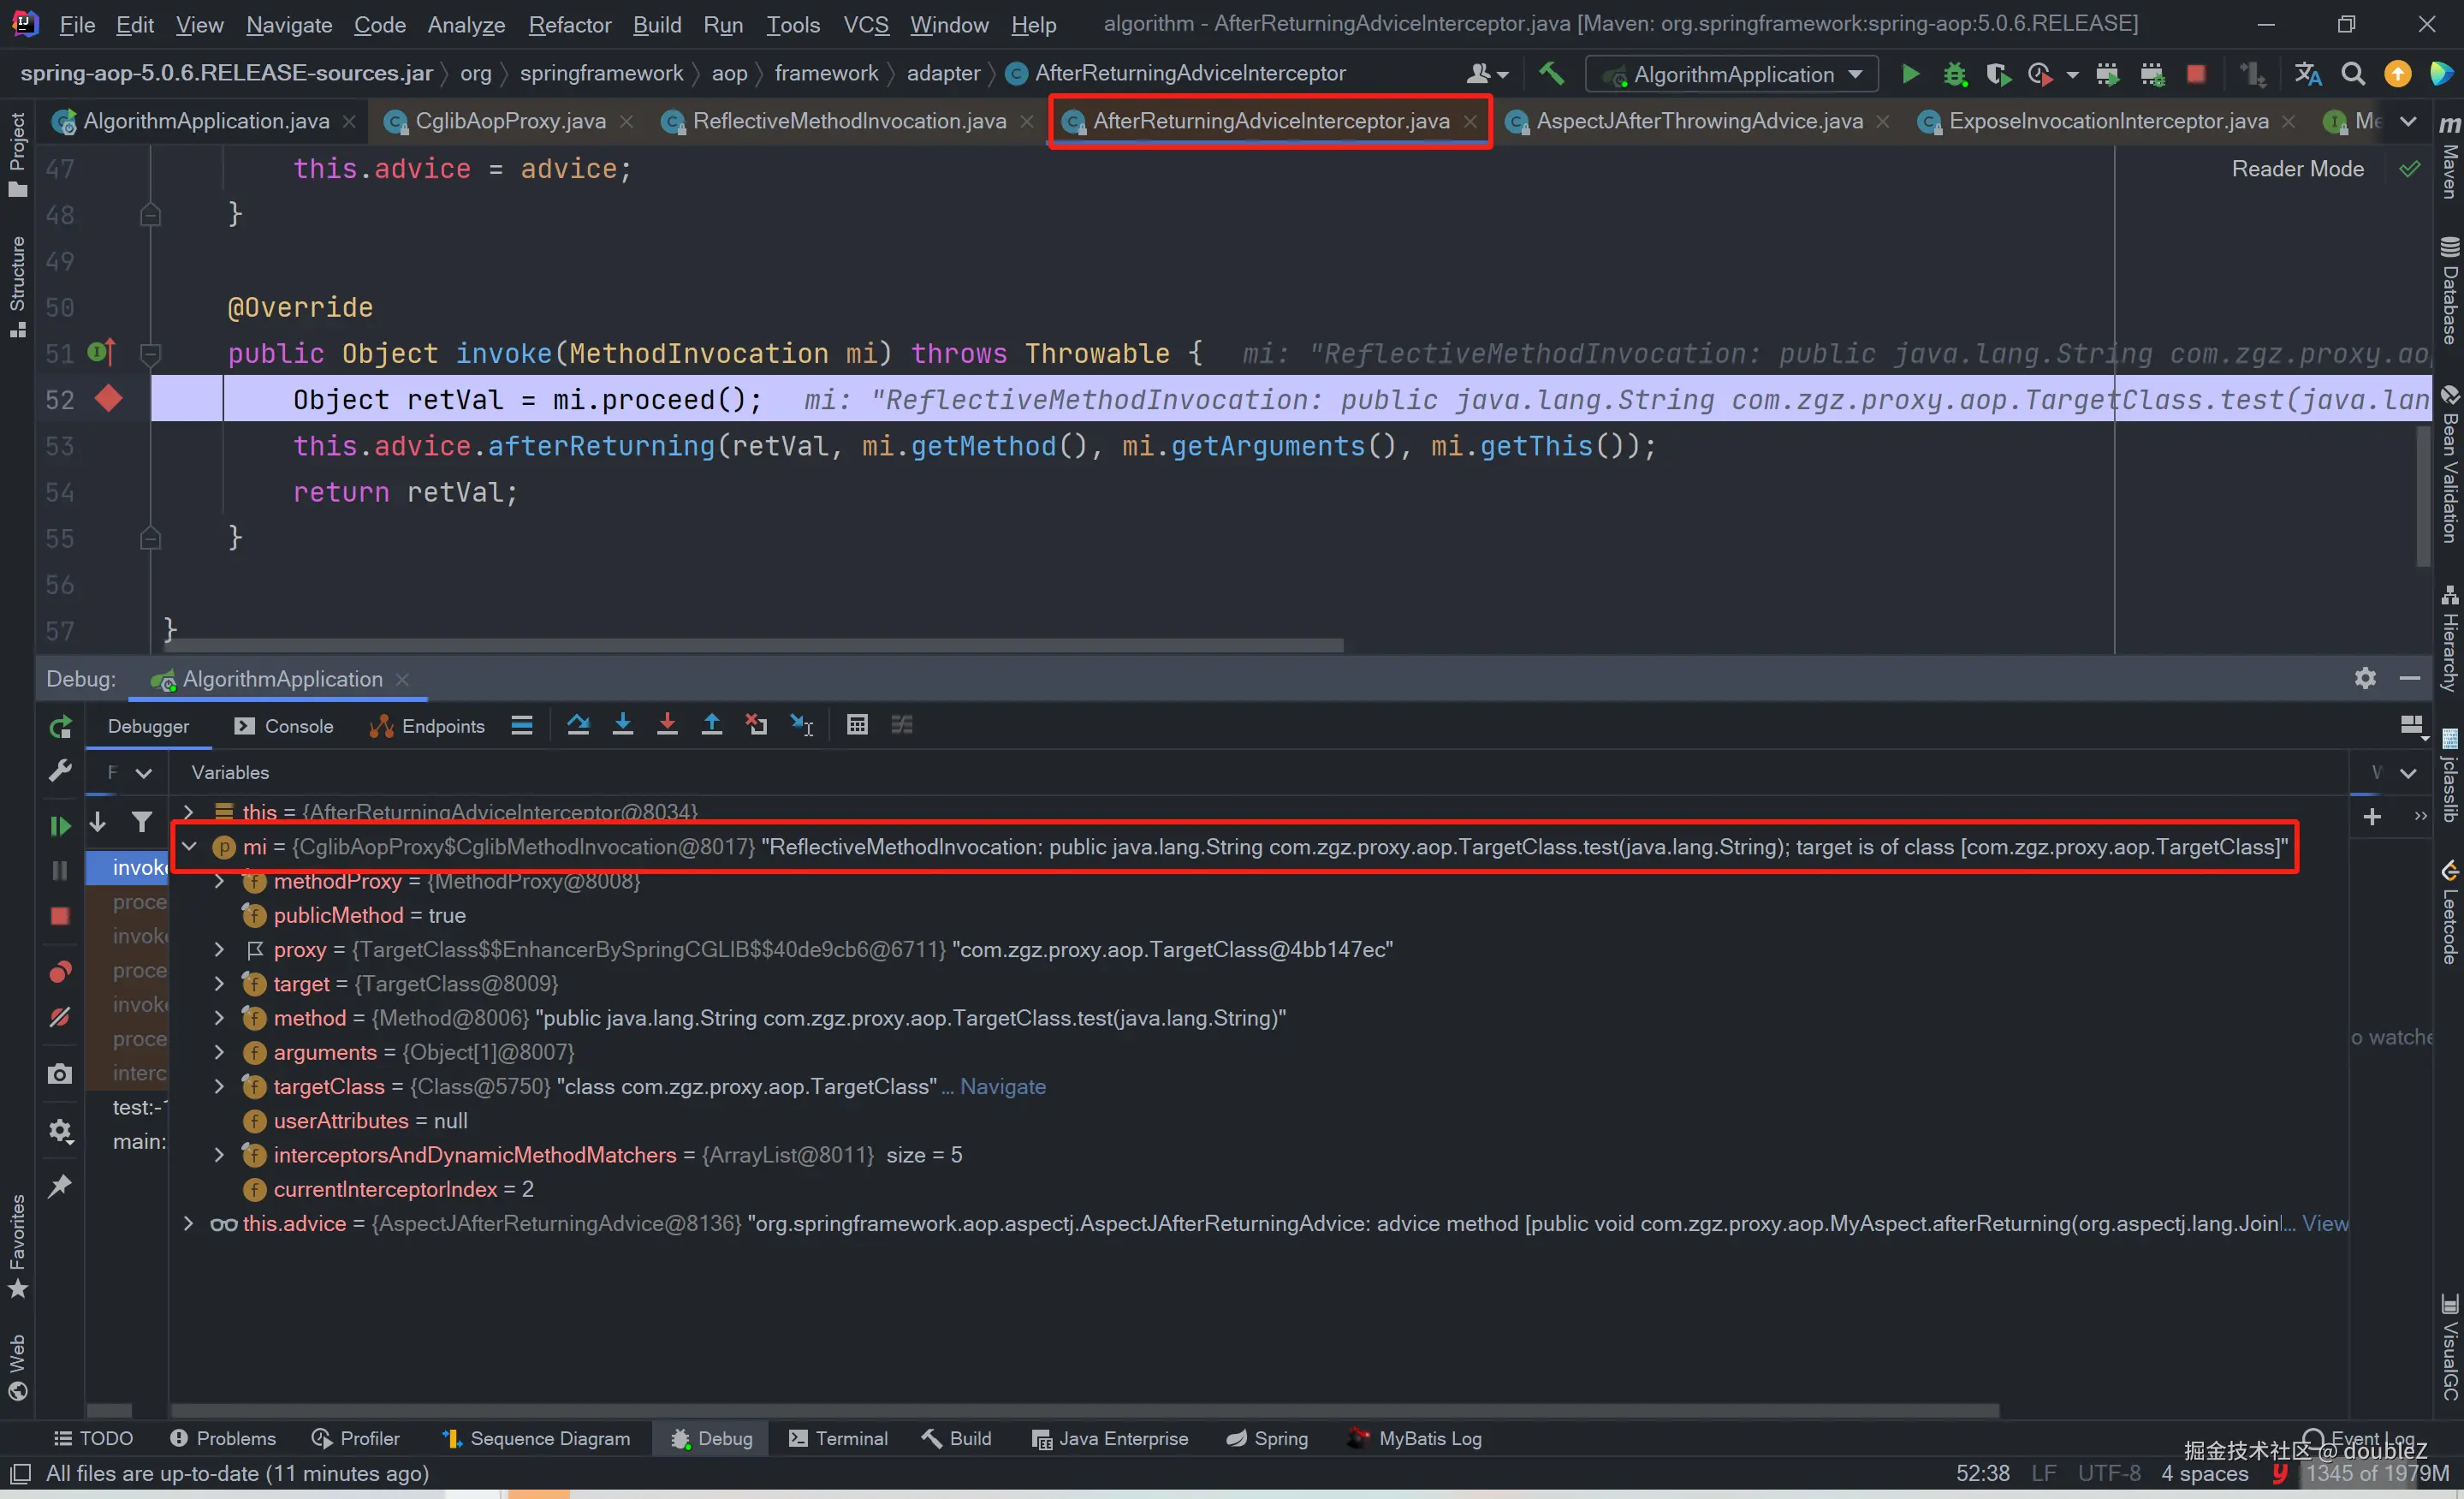
Task: Open the Terminal tool window button
Action: [x=838, y=1438]
